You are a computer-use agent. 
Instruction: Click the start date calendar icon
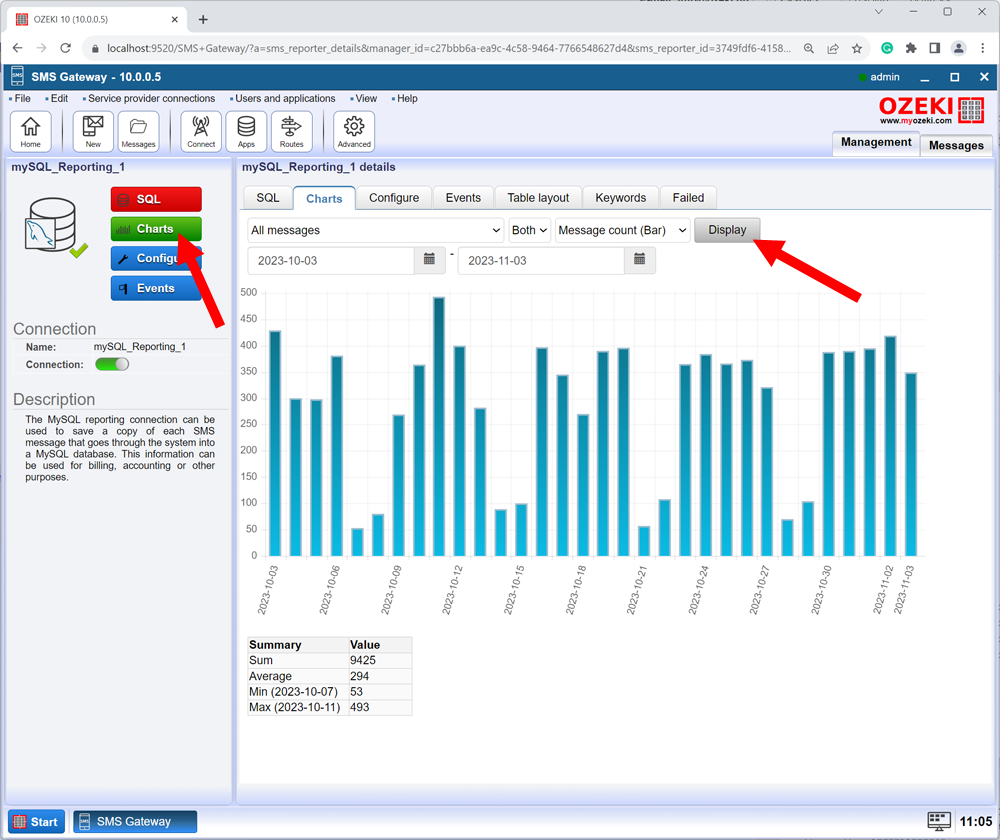pyautogui.click(x=429, y=260)
